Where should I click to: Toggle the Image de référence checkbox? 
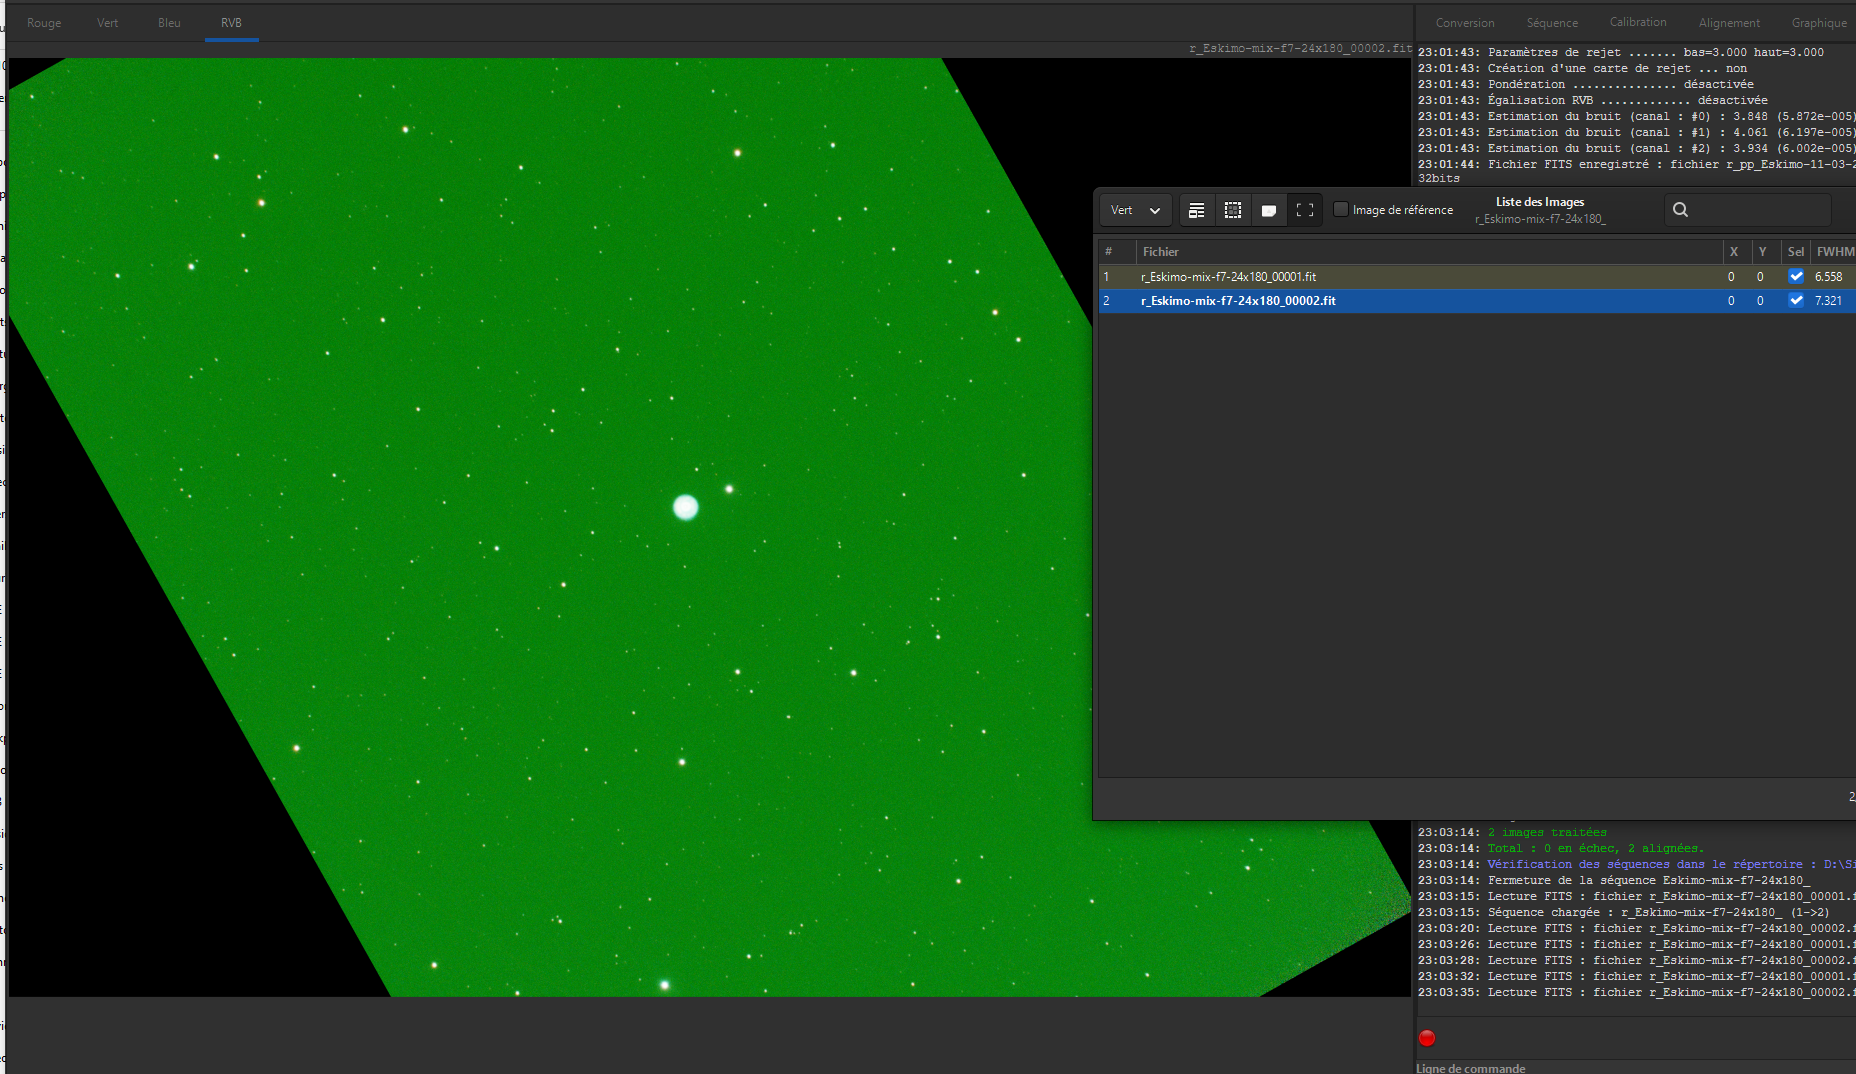[x=1341, y=209]
